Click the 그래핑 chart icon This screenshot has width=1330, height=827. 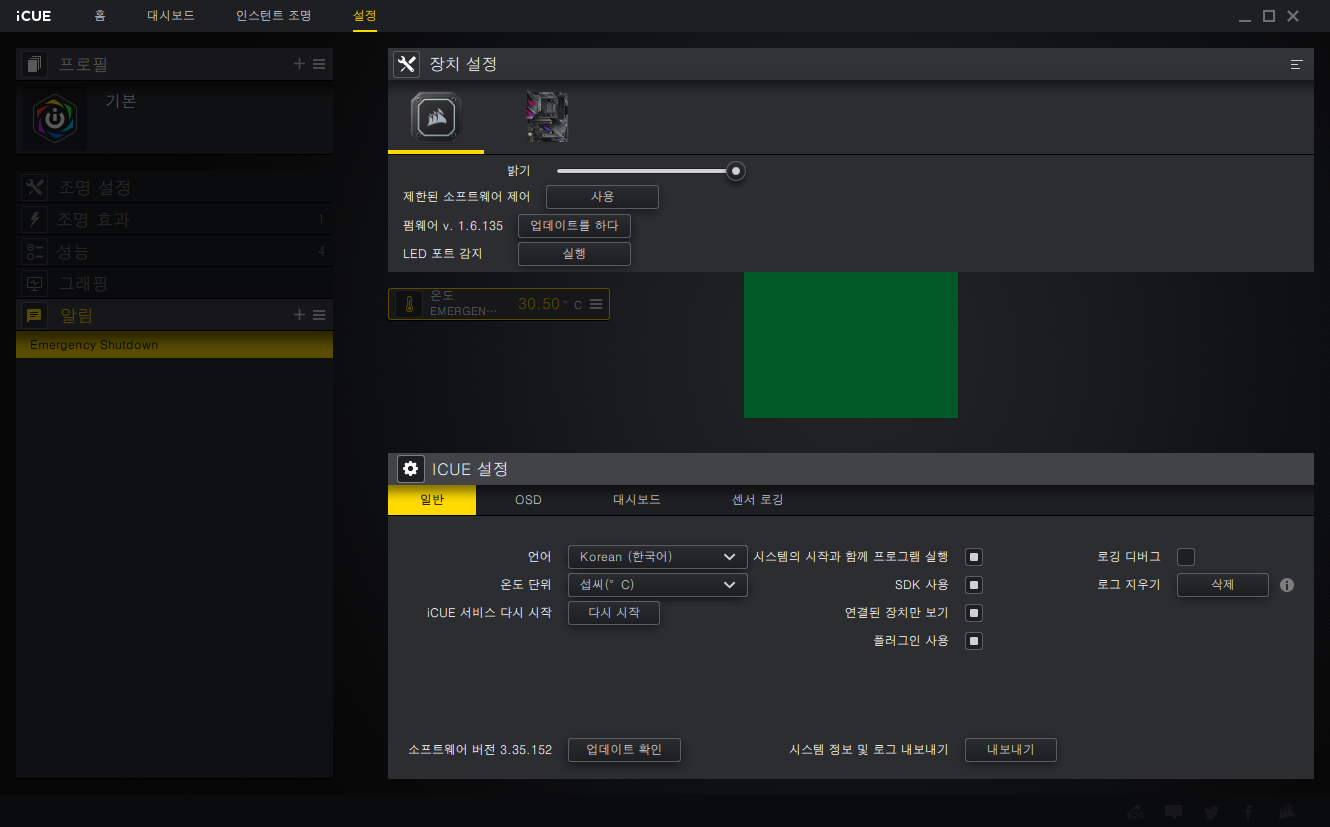tap(34, 283)
